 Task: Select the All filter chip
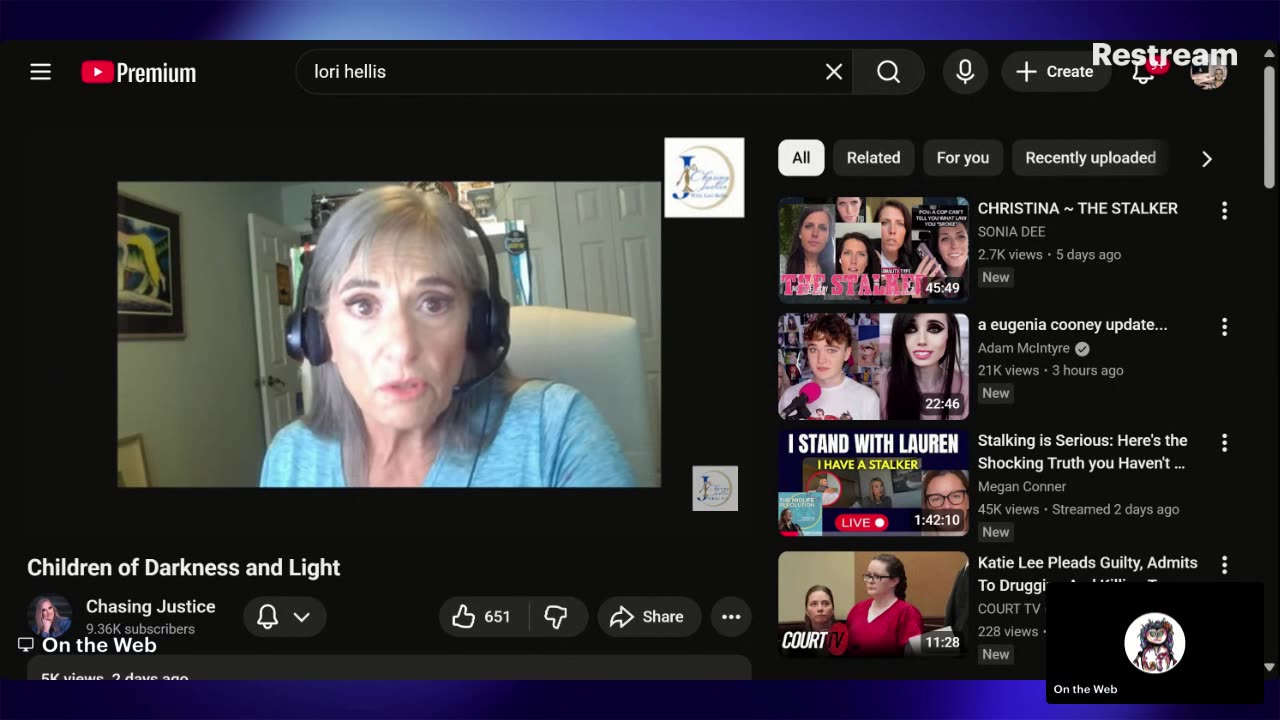coord(801,158)
